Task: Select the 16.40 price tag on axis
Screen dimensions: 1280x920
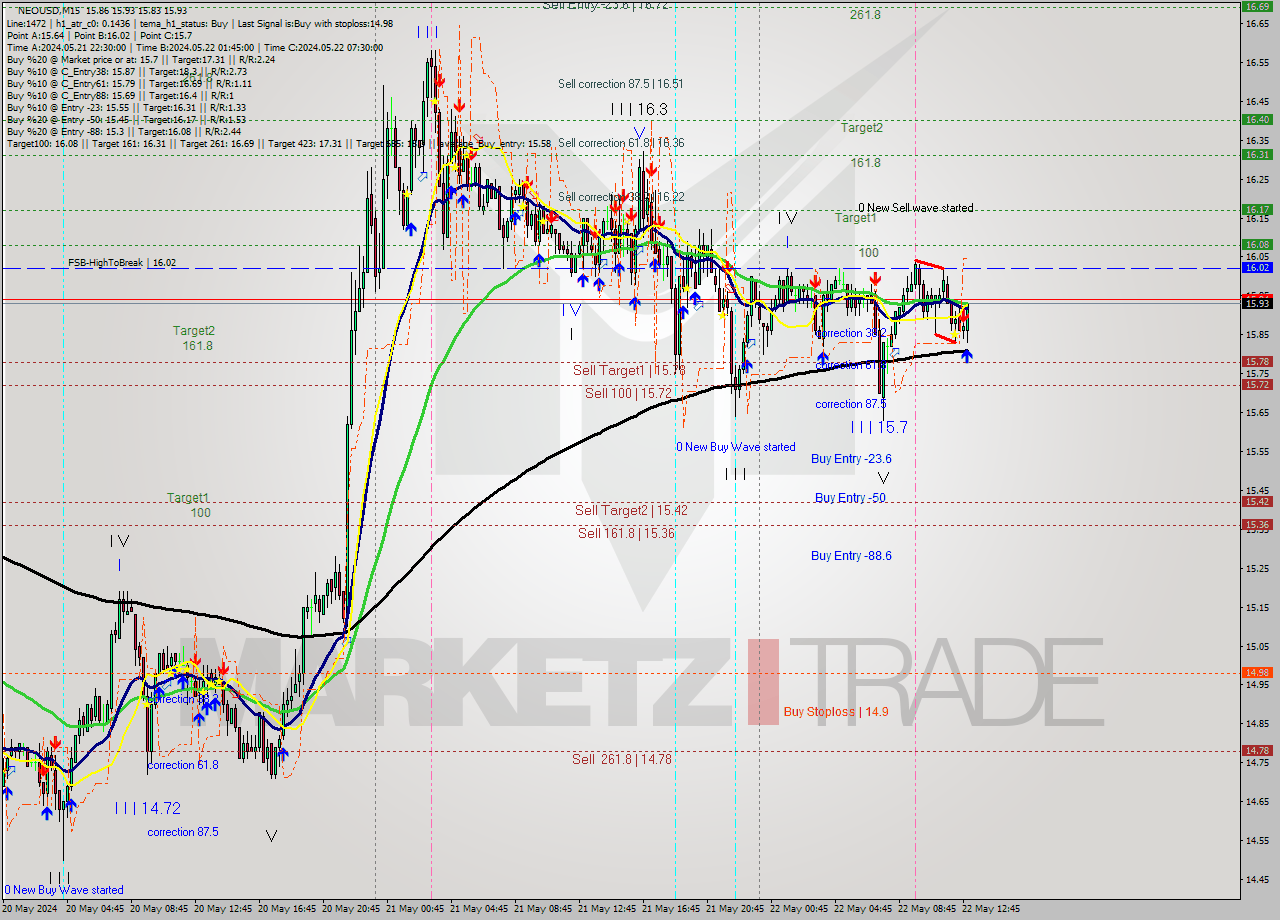Action: [1256, 119]
